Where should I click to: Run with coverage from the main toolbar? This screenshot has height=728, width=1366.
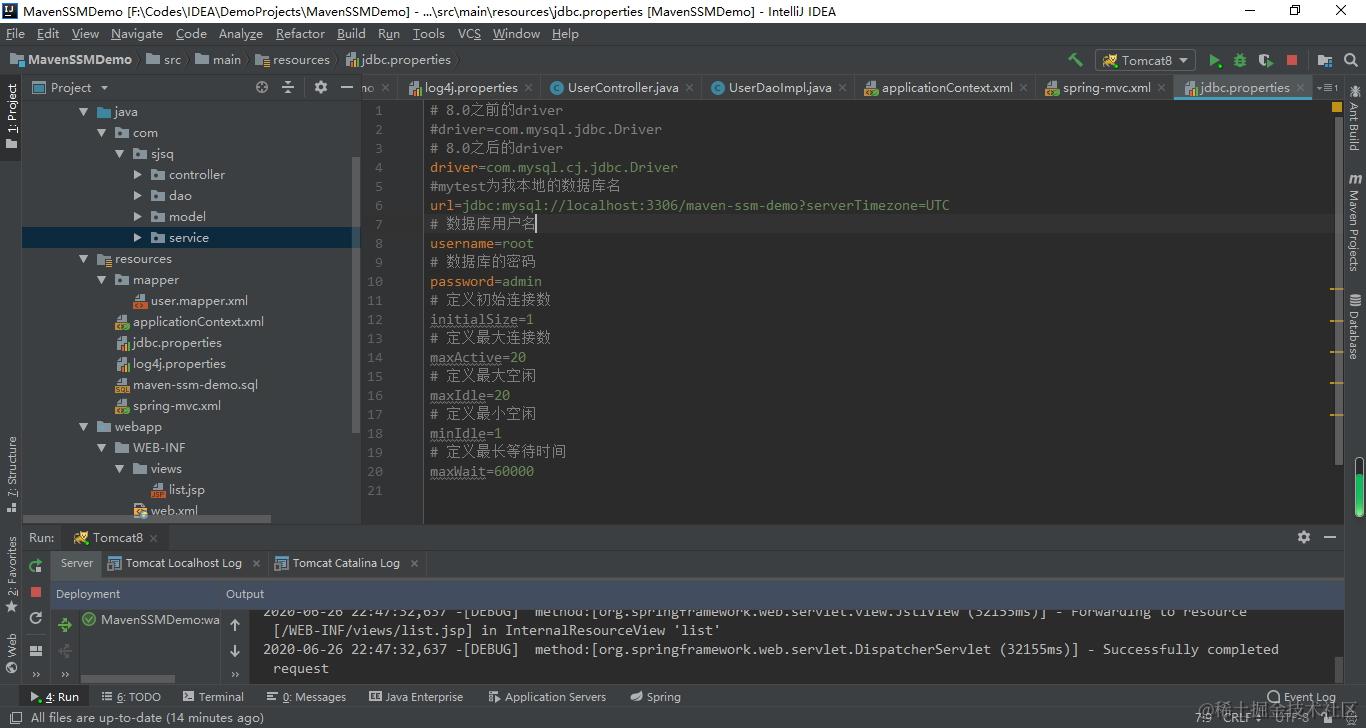coord(1265,60)
